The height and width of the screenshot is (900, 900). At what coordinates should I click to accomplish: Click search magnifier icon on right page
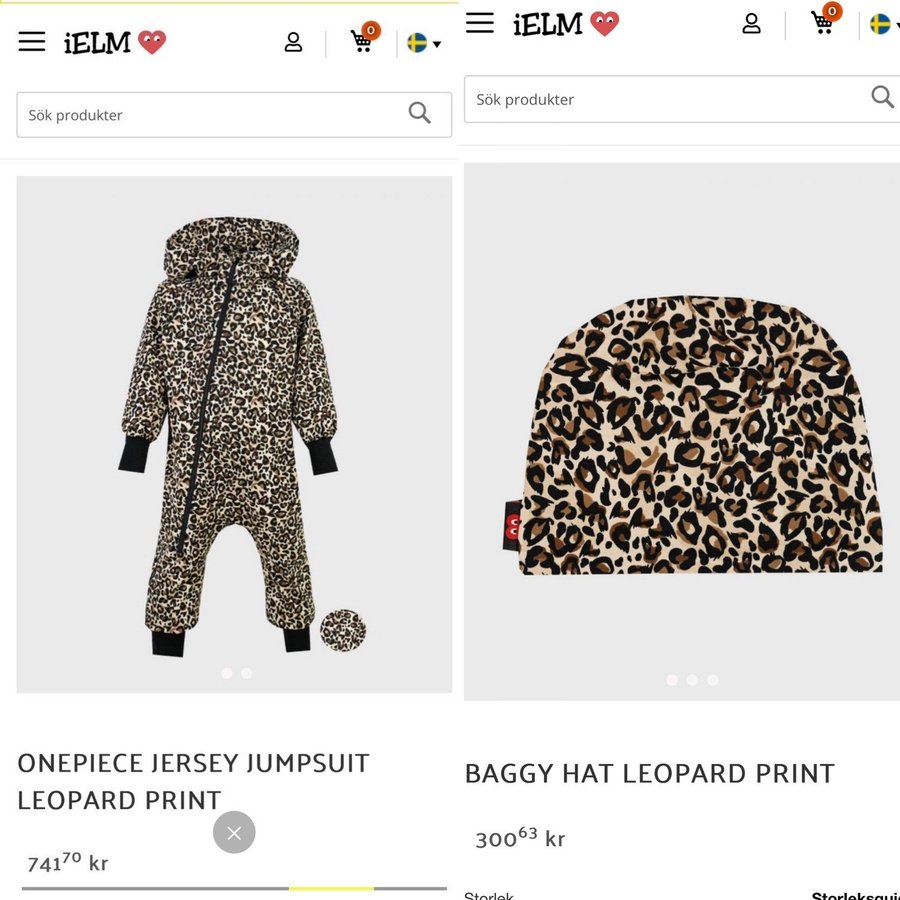click(x=882, y=97)
